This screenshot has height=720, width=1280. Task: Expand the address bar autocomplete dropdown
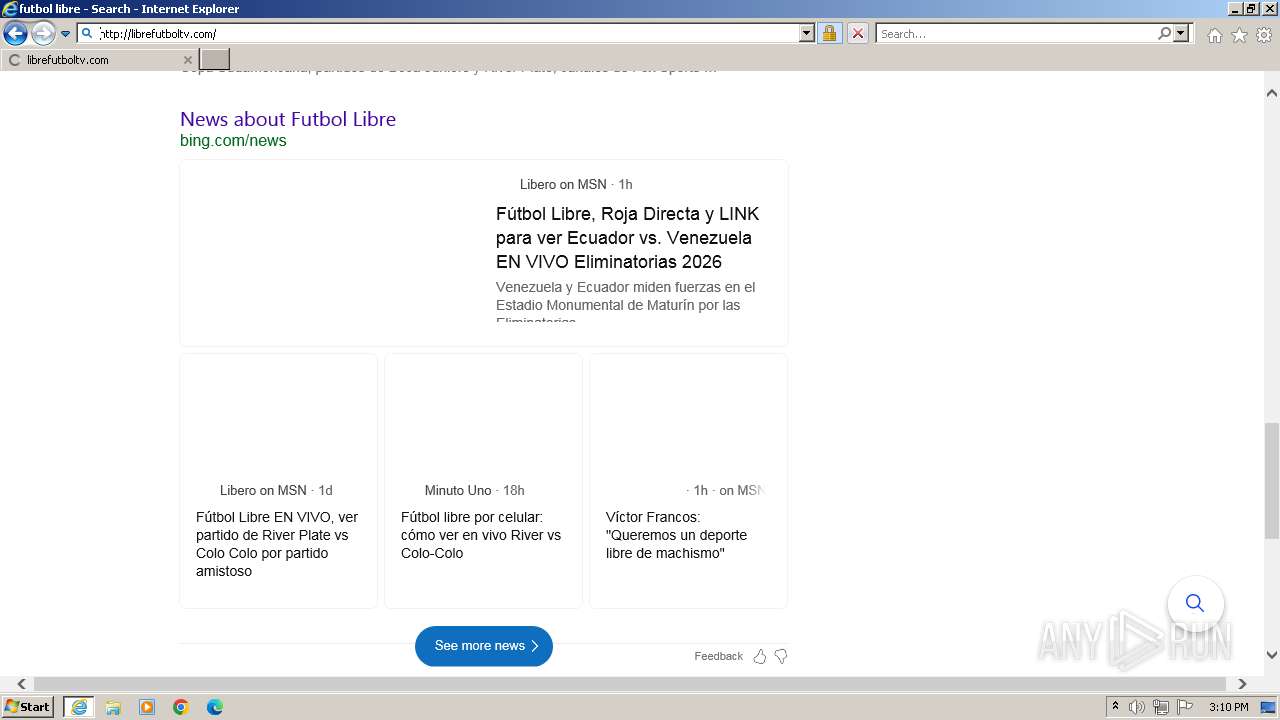pyautogui.click(x=807, y=34)
